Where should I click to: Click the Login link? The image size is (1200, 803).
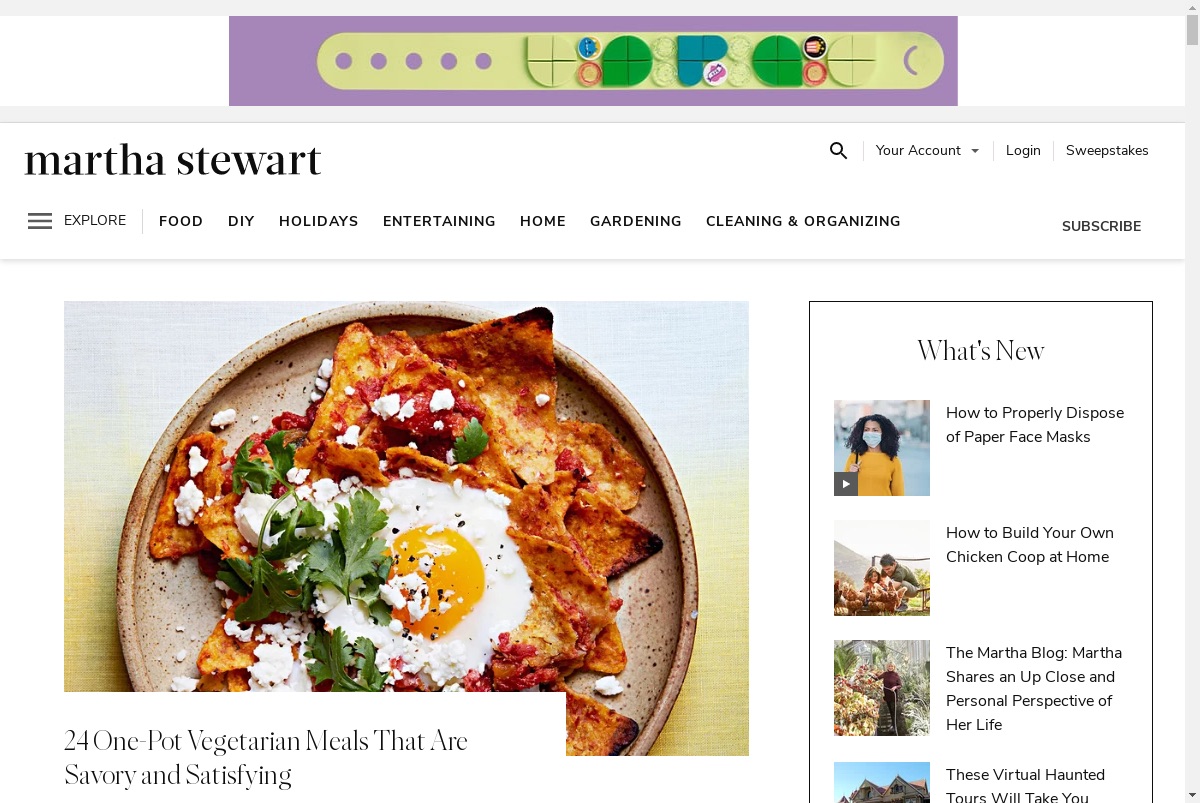(x=1023, y=151)
